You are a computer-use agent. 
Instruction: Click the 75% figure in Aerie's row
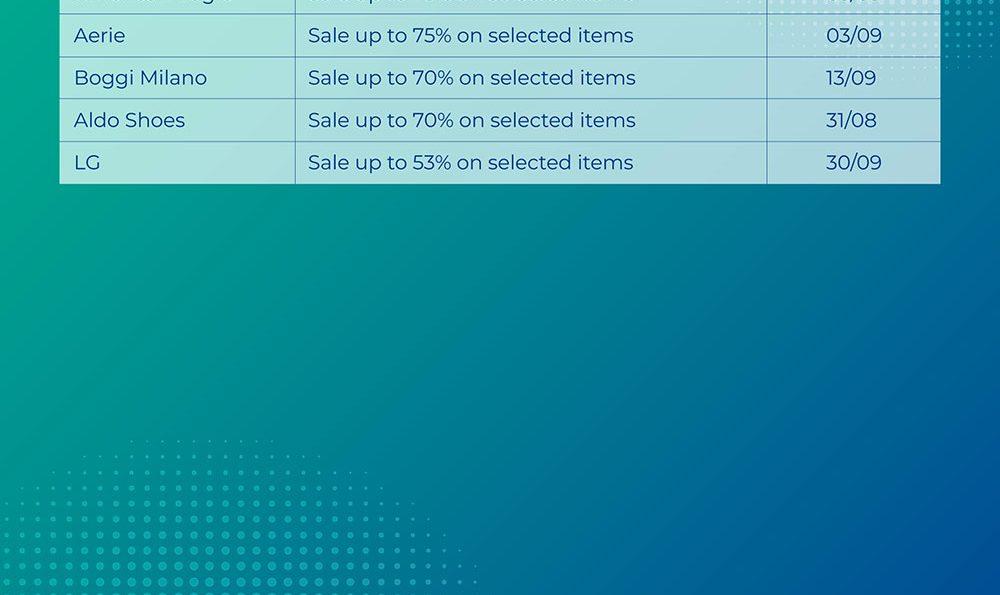[x=432, y=36]
